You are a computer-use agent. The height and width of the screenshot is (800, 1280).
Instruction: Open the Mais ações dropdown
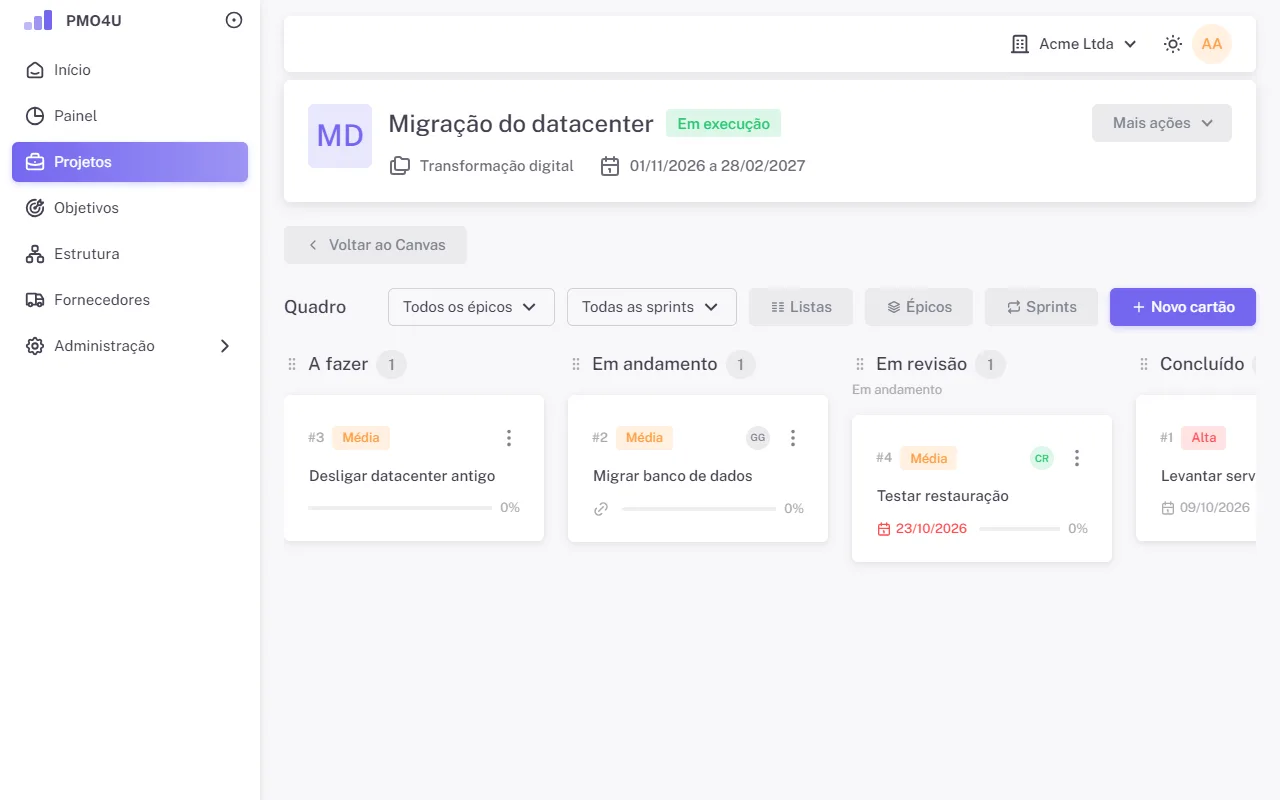pos(1162,123)
